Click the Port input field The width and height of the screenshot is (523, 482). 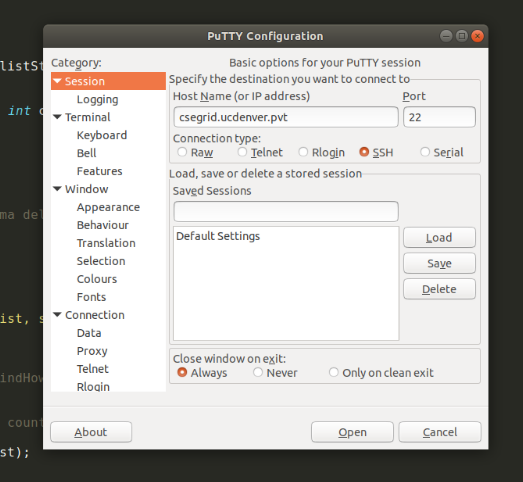(x=439, y=117)
